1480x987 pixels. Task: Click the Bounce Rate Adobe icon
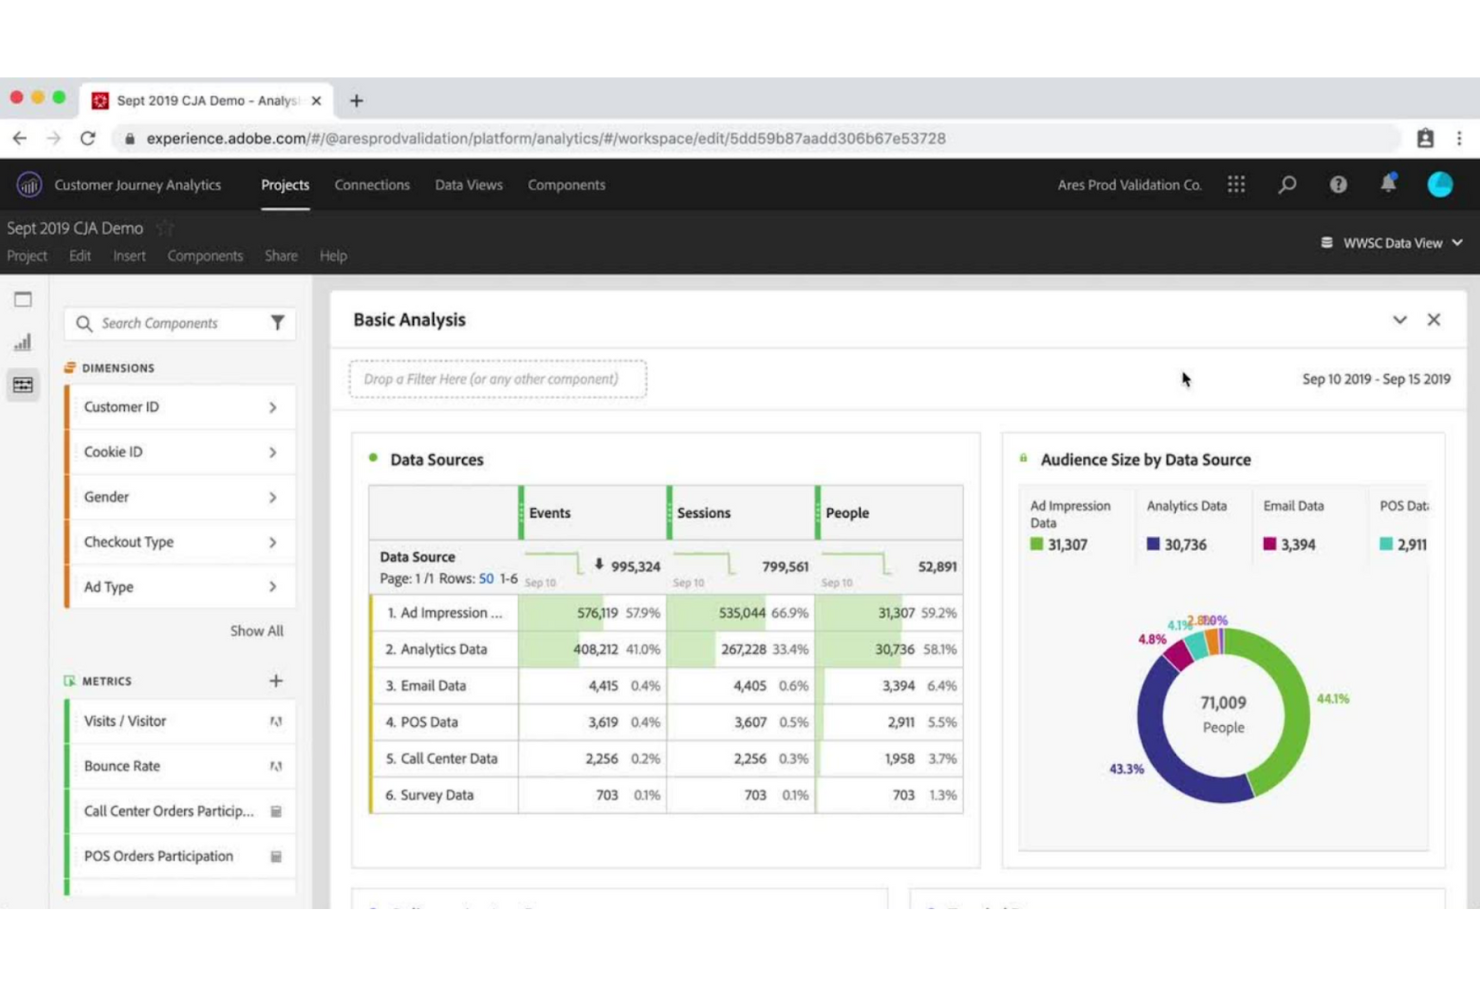pyautogui.click(x=276, y=766)
